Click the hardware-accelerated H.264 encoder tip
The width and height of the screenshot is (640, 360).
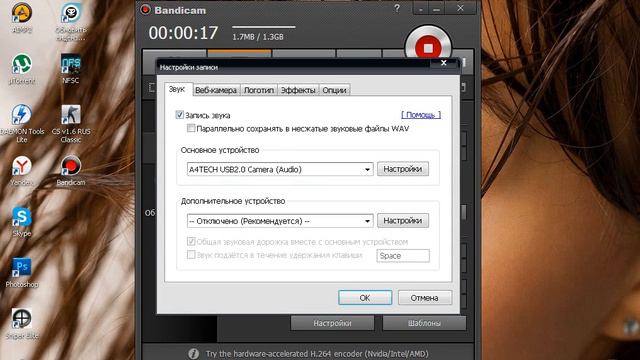click(x=317, y=353)
